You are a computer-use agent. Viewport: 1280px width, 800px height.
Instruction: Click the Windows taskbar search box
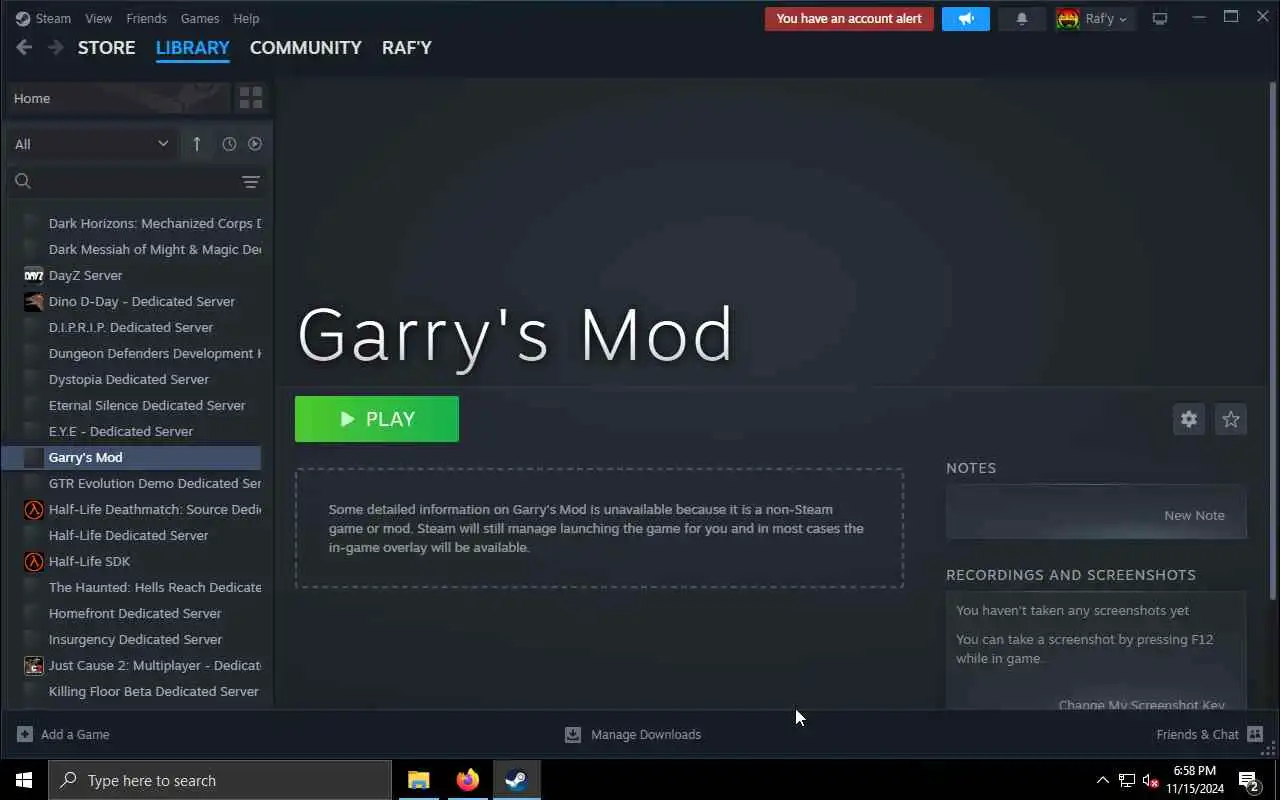pyautogui.click(x=220, y=780)
